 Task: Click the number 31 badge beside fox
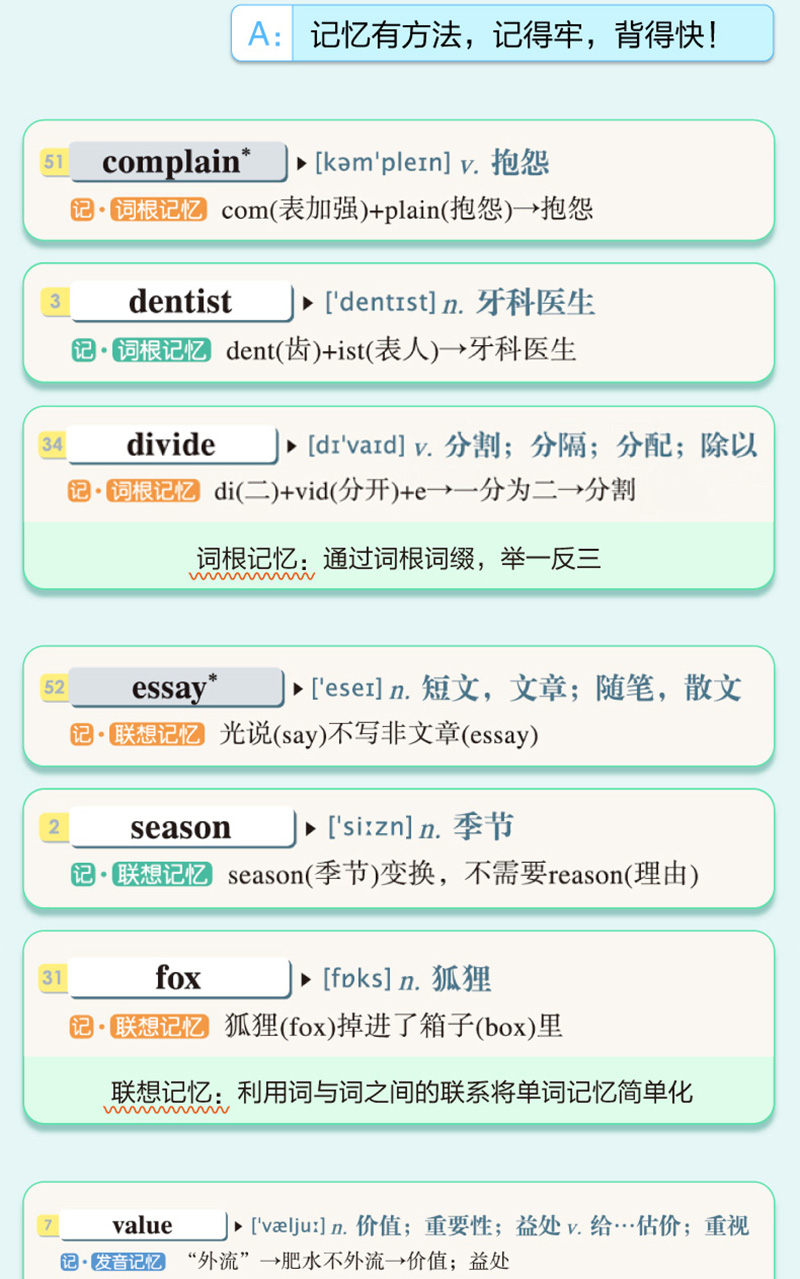tap(53, 977)
